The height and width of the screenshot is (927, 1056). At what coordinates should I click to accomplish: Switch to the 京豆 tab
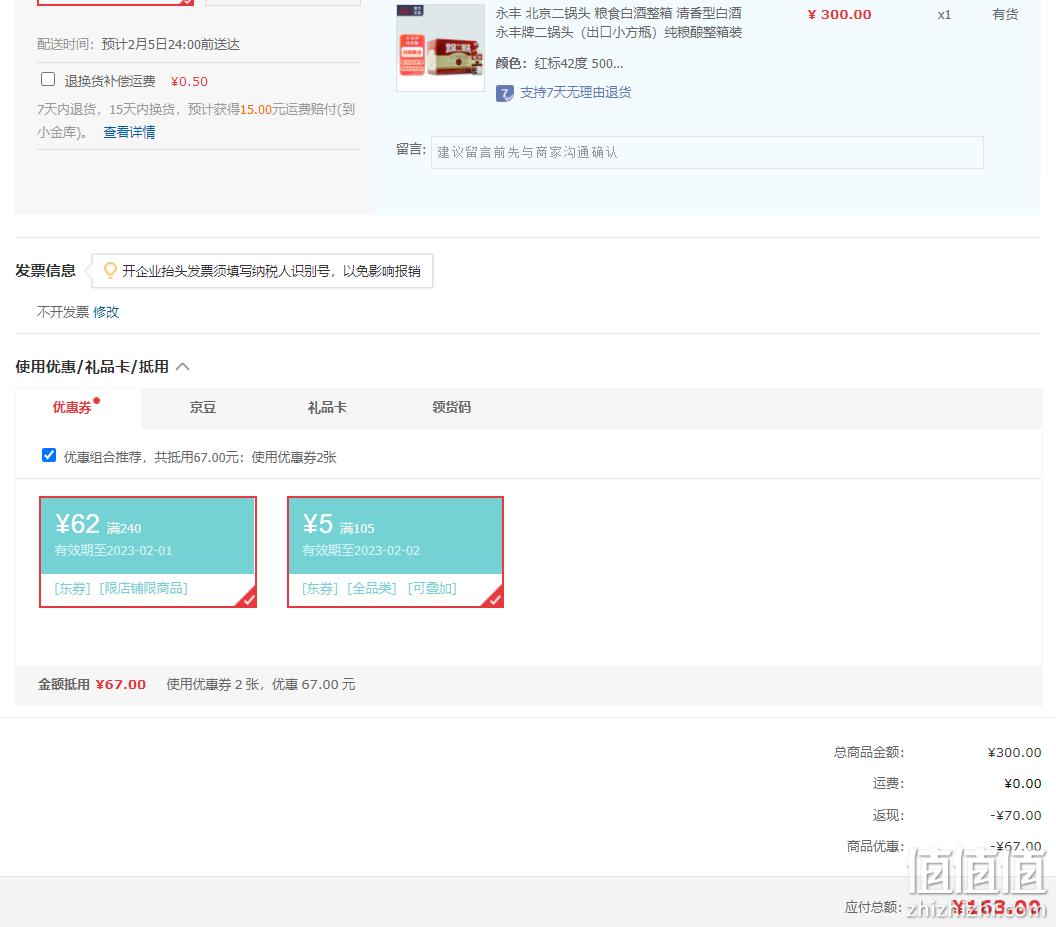tap(203, 408)
